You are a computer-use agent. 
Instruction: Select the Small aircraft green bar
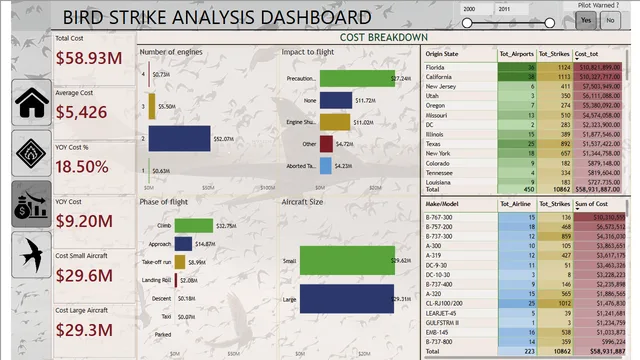point(347,260)
